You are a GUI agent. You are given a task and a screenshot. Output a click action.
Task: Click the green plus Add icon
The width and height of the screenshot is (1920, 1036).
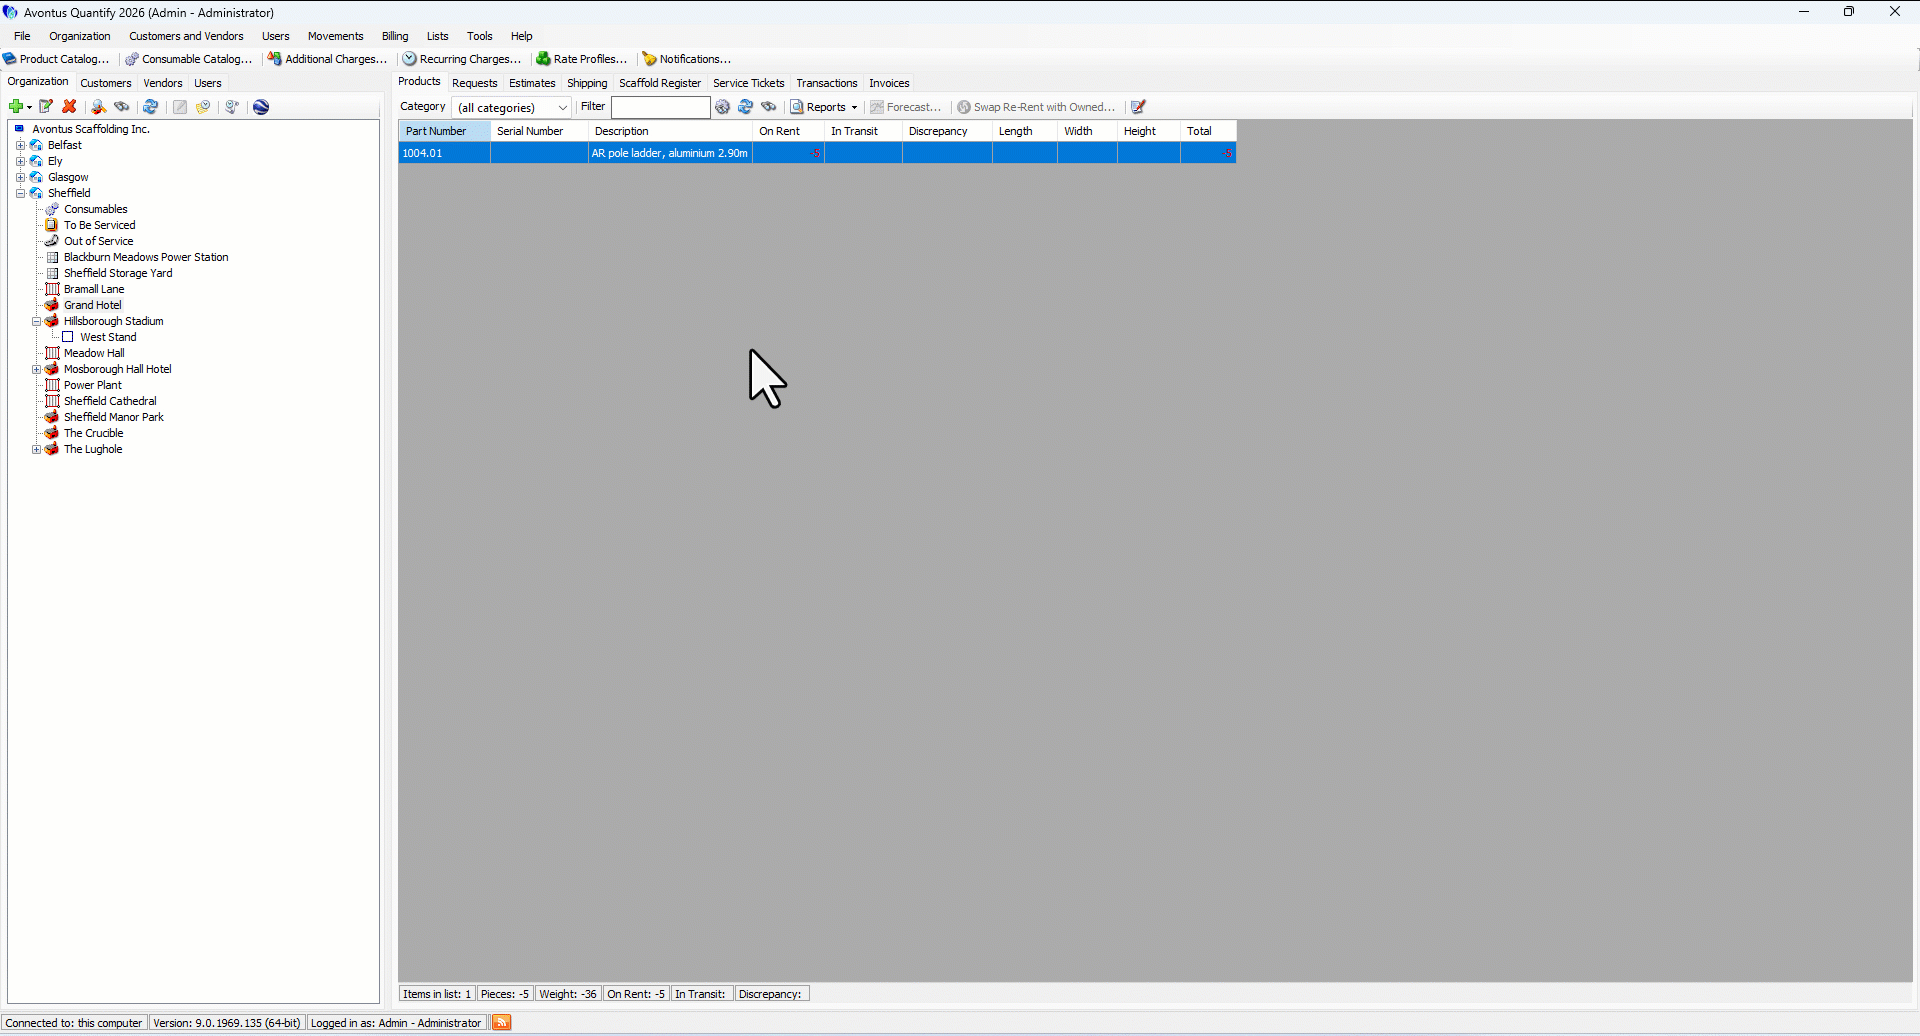(15, 107)
